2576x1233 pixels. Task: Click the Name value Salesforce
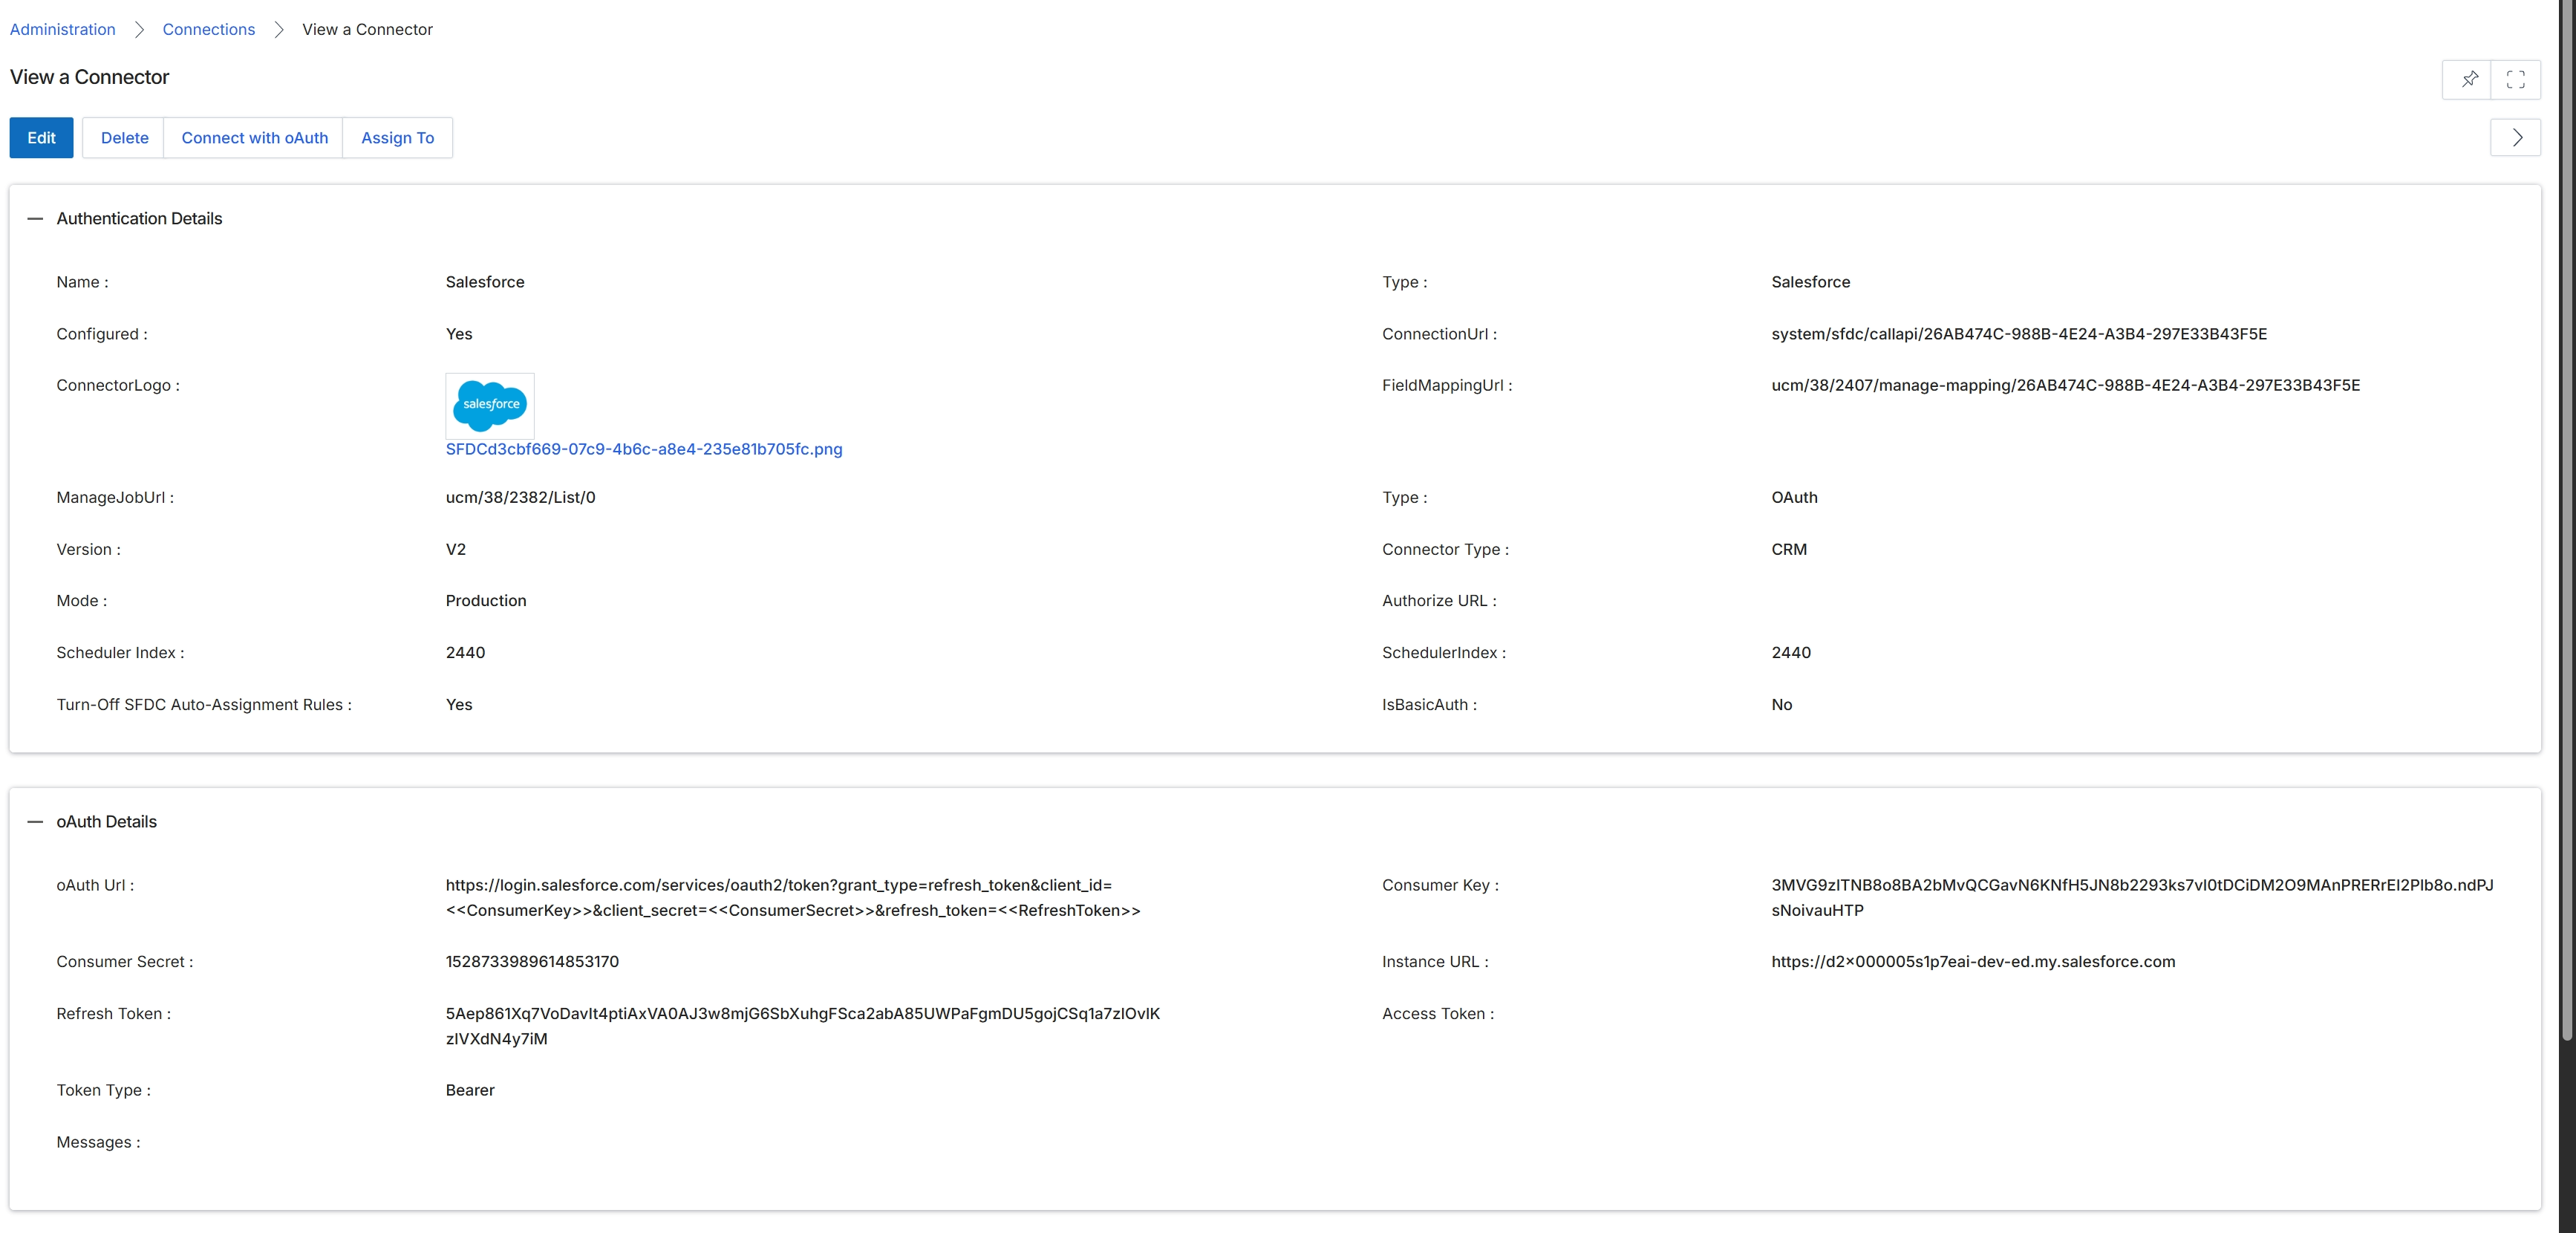coord(485,282)
